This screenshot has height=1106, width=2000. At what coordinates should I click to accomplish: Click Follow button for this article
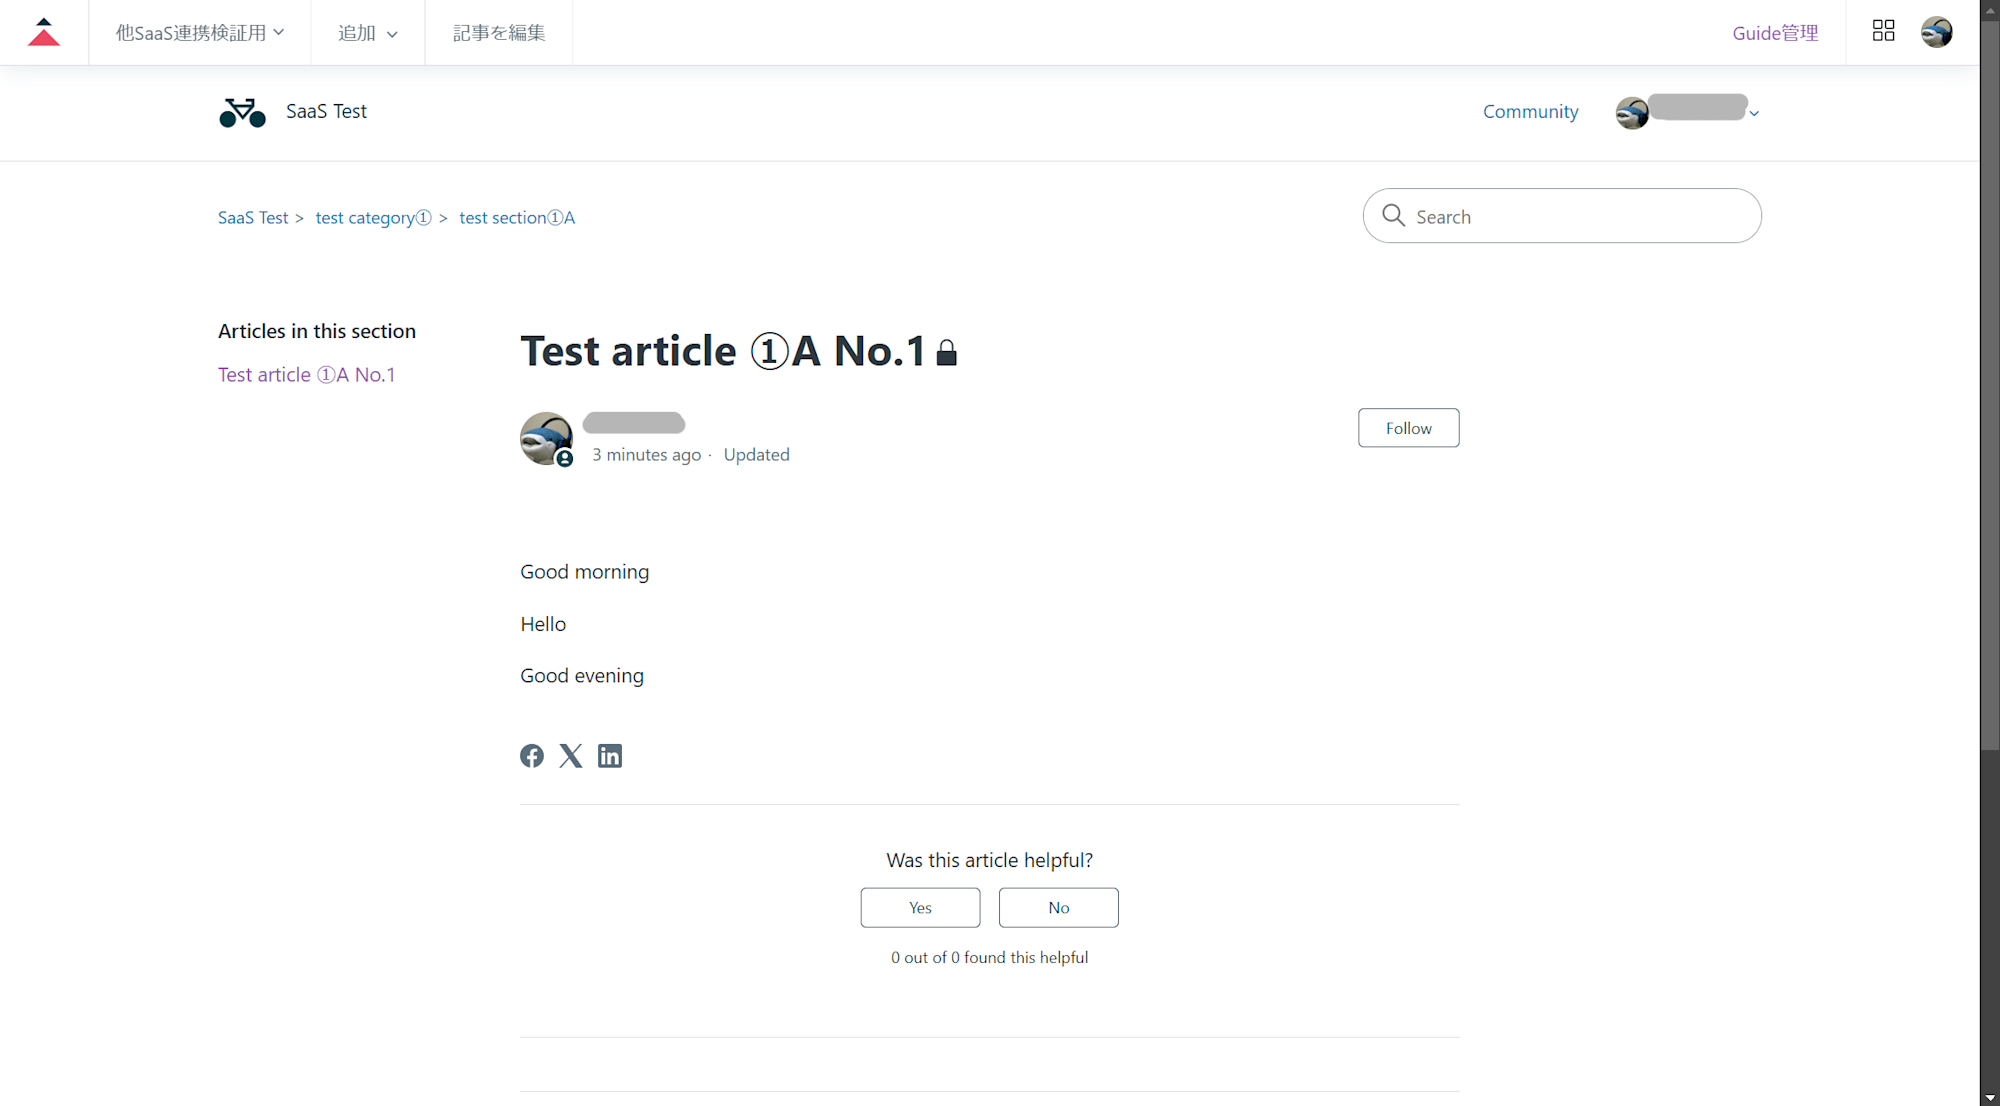tap(1408, 428)
